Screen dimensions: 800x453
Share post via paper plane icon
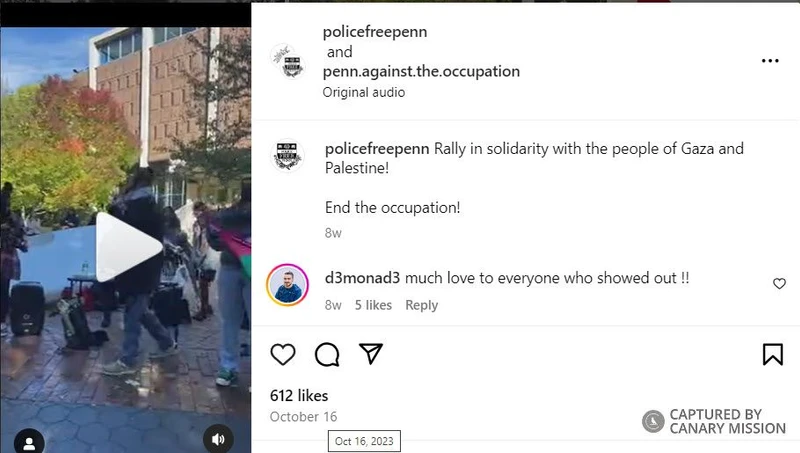371,354
